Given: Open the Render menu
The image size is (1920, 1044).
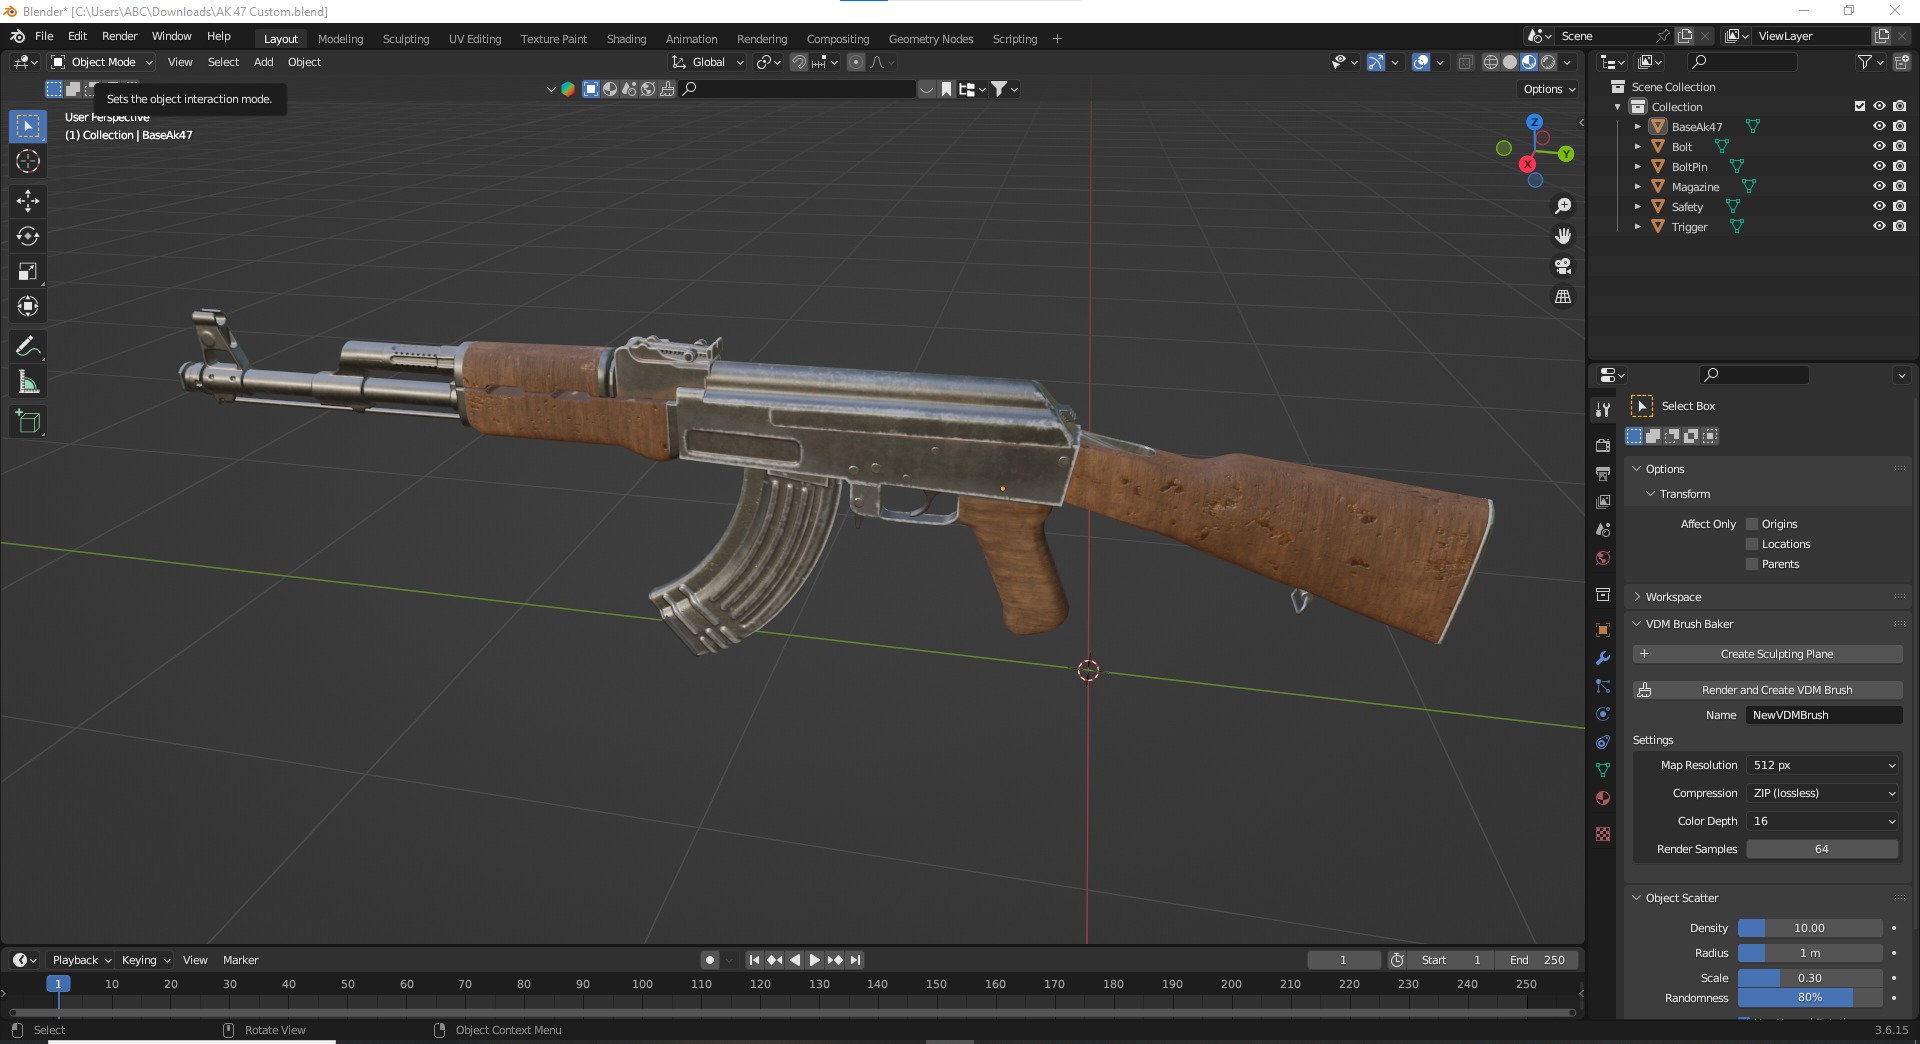Looking at the screenshot, I should point(119,36).
